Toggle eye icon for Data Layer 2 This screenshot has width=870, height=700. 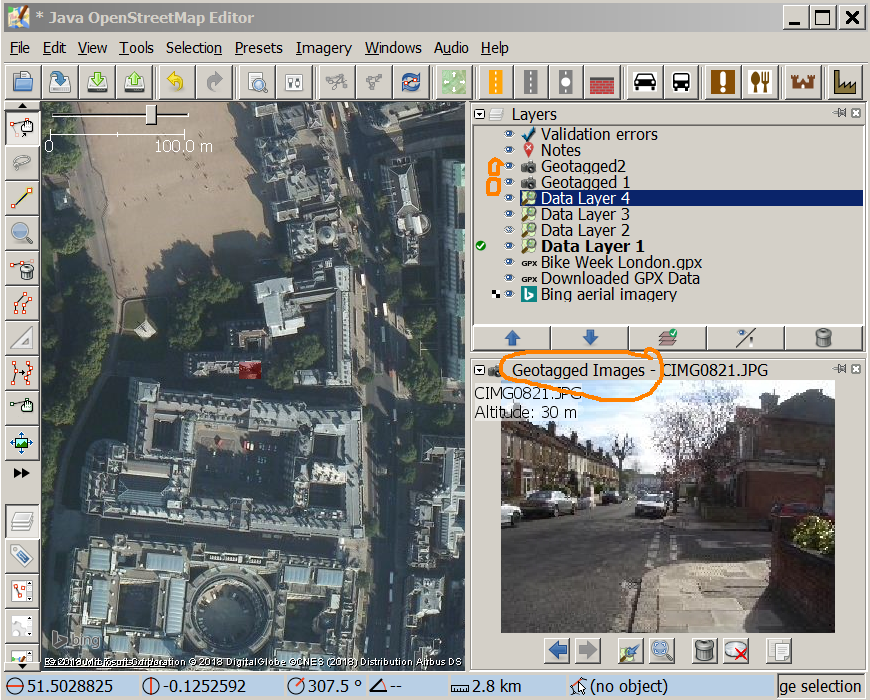click(509, 230)
